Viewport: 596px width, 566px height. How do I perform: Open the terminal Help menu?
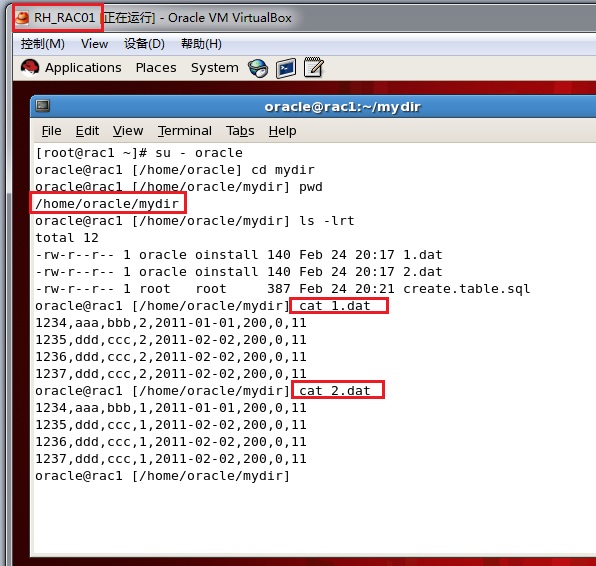pyautogui.click(x=282, y=131)
